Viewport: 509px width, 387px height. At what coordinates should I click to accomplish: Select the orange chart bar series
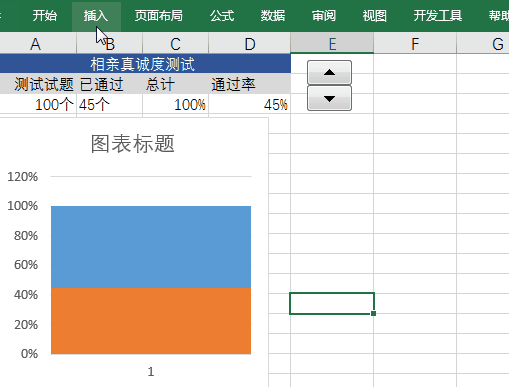151,321
